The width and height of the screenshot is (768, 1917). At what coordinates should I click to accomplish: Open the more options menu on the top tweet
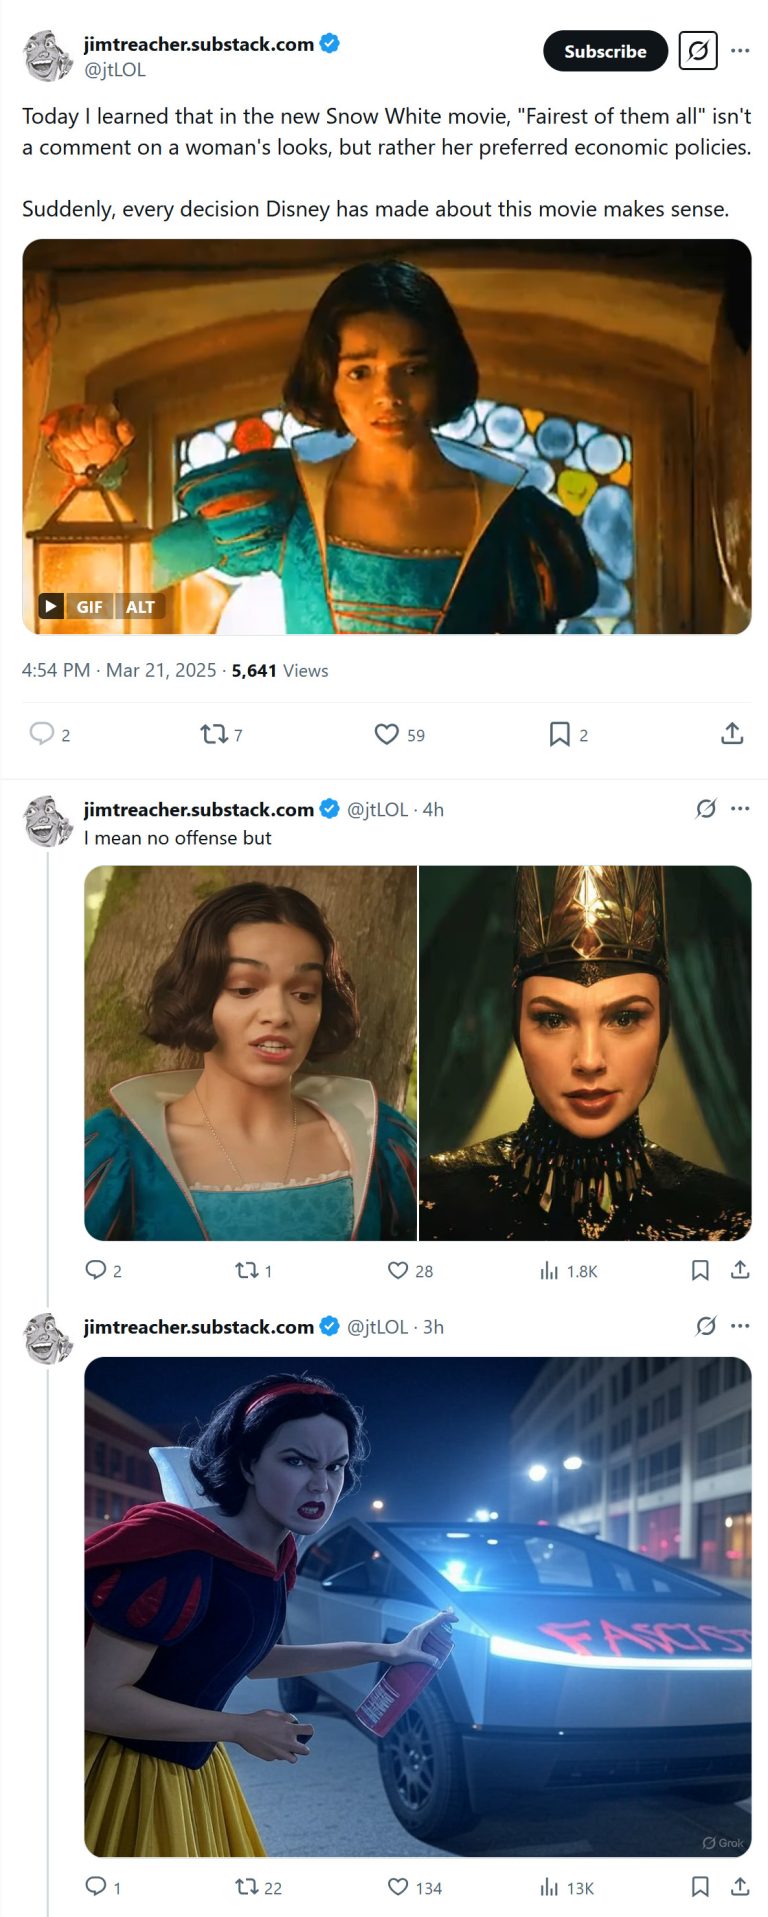click(741, 51)
